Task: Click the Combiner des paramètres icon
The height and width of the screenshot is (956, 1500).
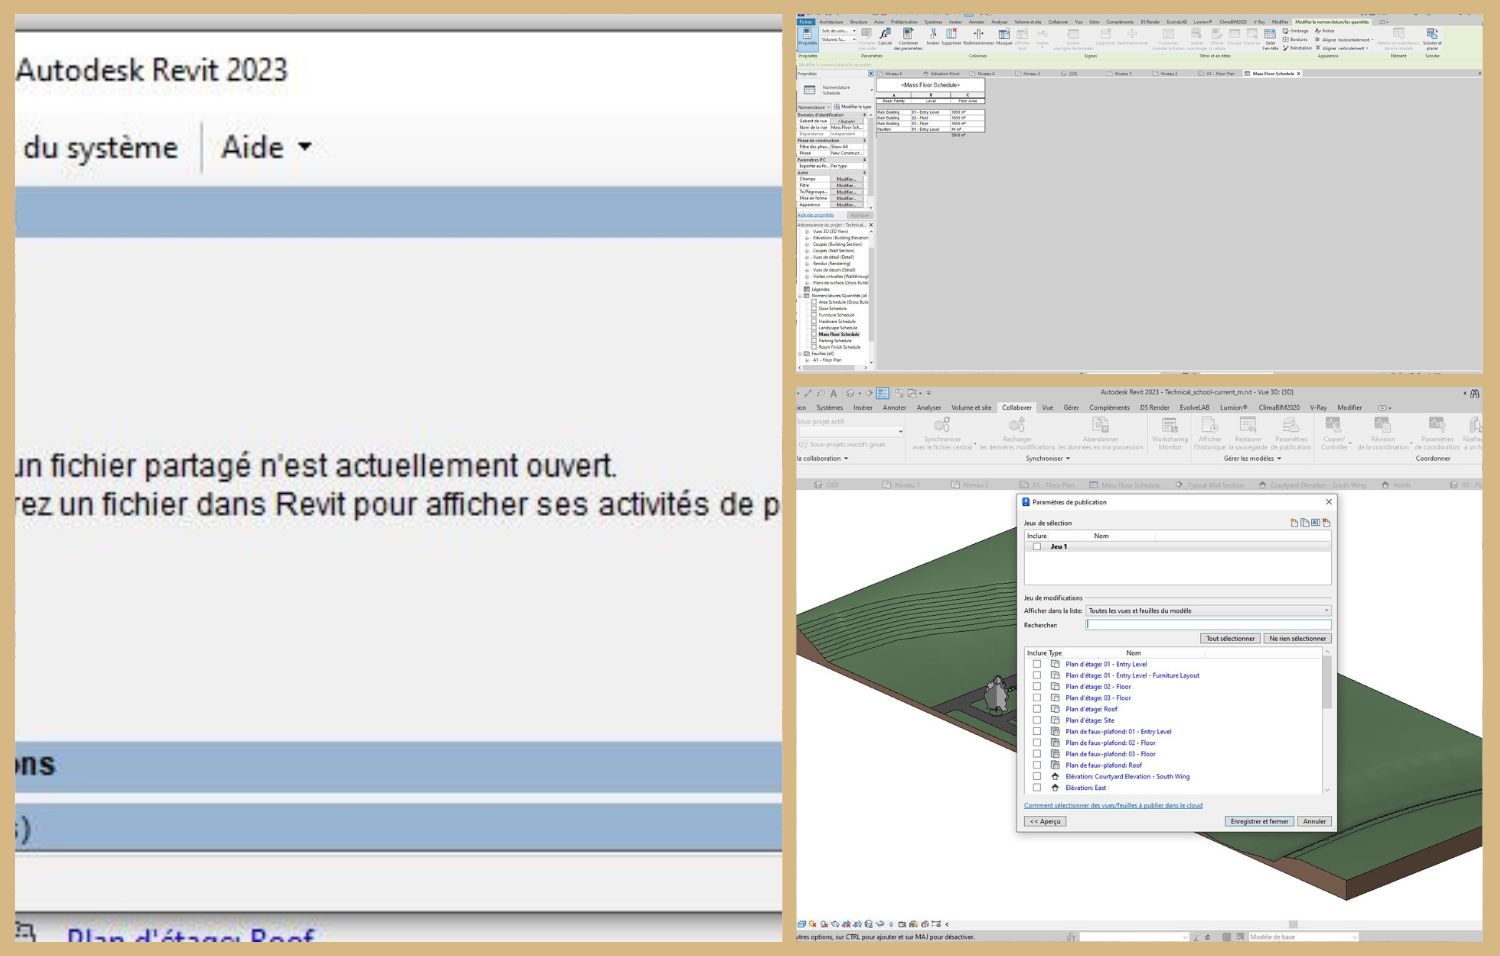Action: [x=908, y=38]
